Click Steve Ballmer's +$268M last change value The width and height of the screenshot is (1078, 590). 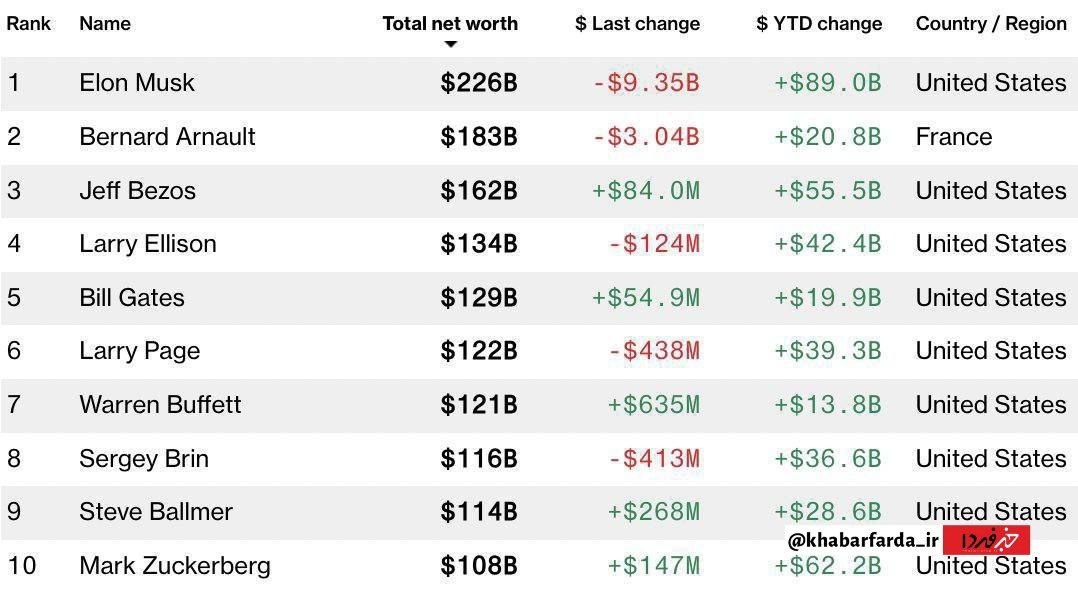point(654,512)
